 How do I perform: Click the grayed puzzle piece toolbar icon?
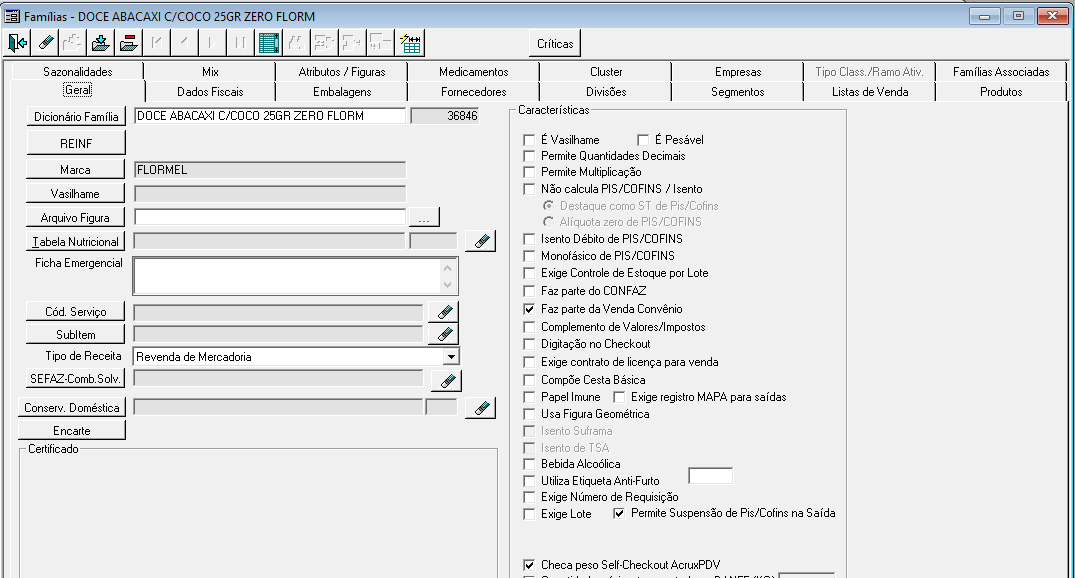[73, 43]
